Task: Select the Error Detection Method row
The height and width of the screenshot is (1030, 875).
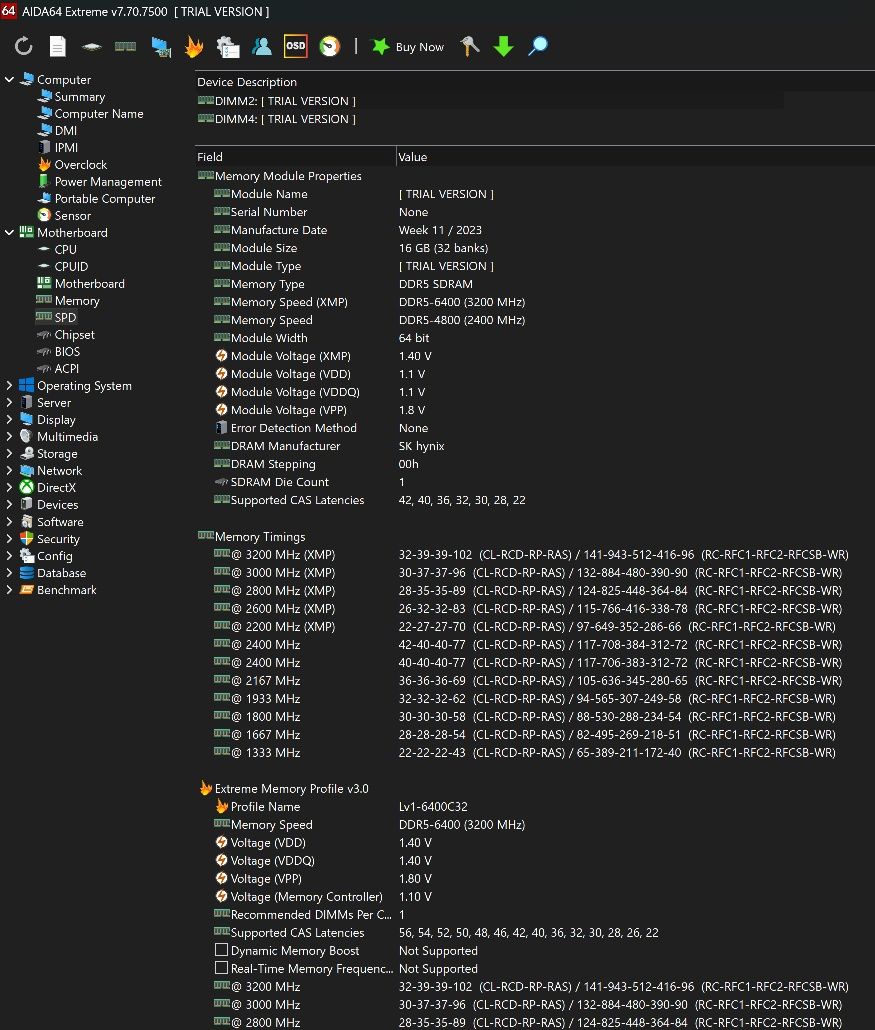Action: (321, 428)
